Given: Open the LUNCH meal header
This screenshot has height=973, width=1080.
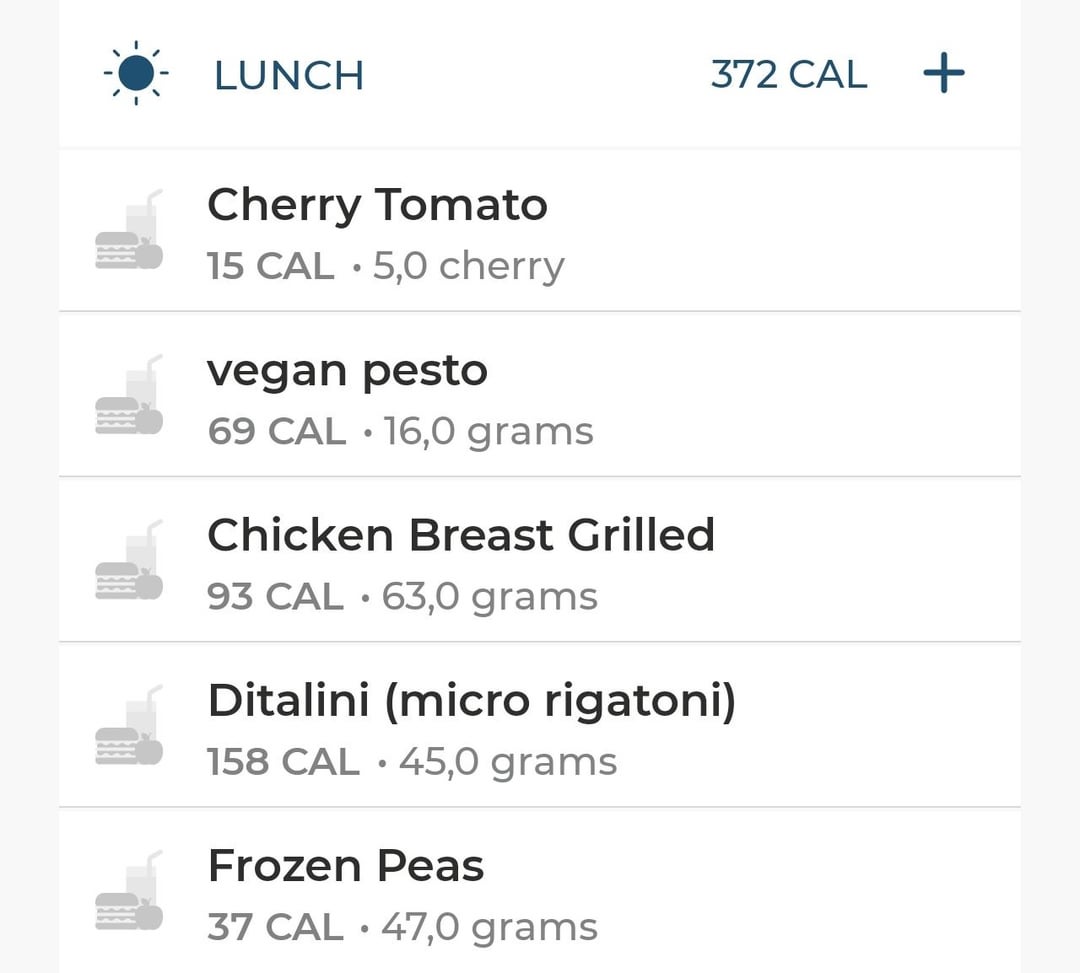Looking at the screenshot, I should (x=289, y=74).
